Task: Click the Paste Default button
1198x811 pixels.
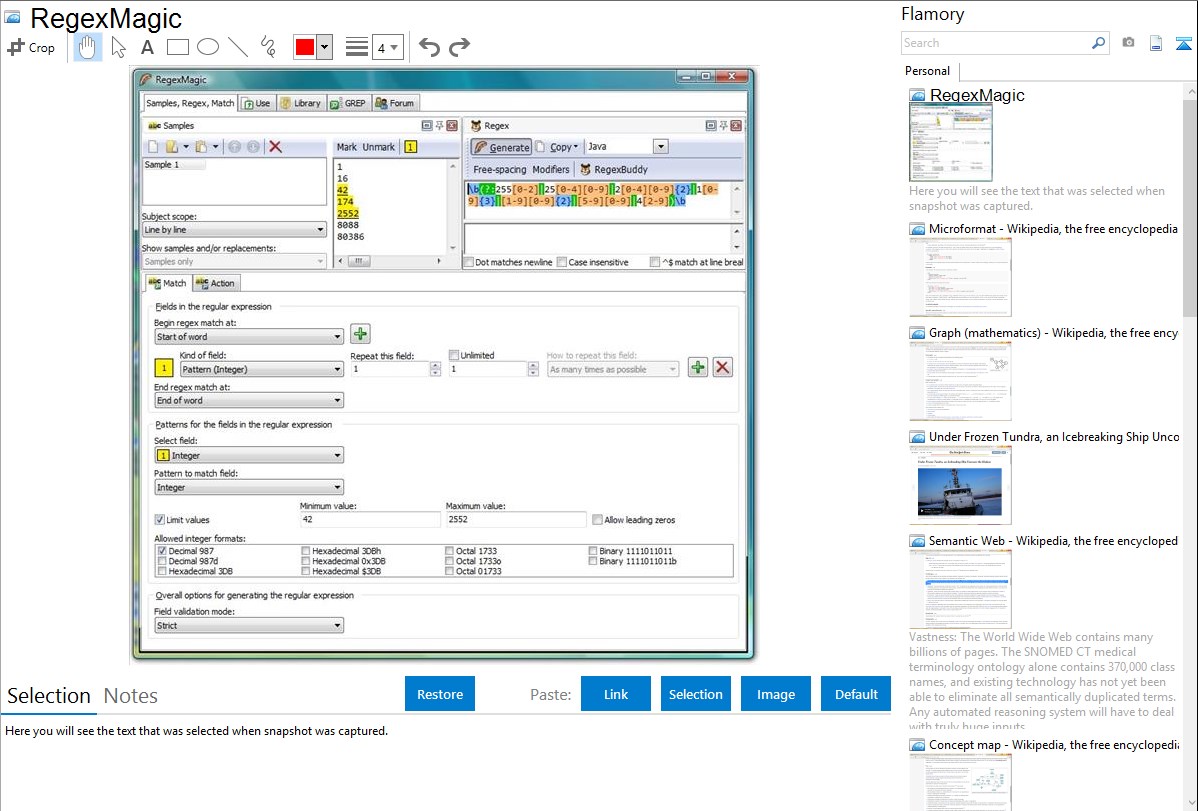Action: [856, 694]
